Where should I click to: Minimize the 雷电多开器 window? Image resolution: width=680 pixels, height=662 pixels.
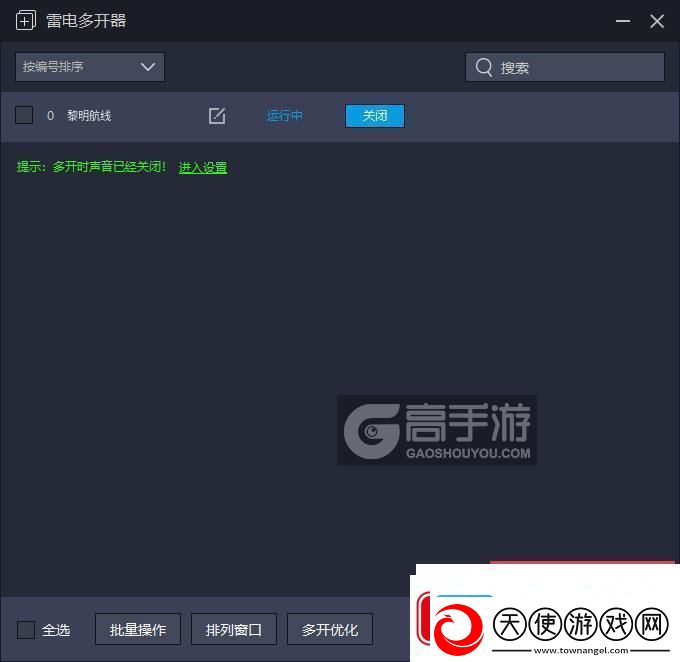coord(623,21)
